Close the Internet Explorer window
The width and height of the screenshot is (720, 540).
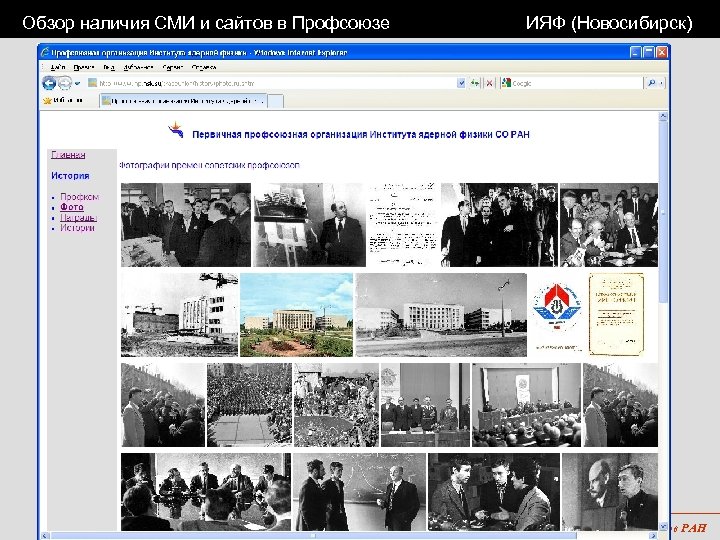[662, 52]
